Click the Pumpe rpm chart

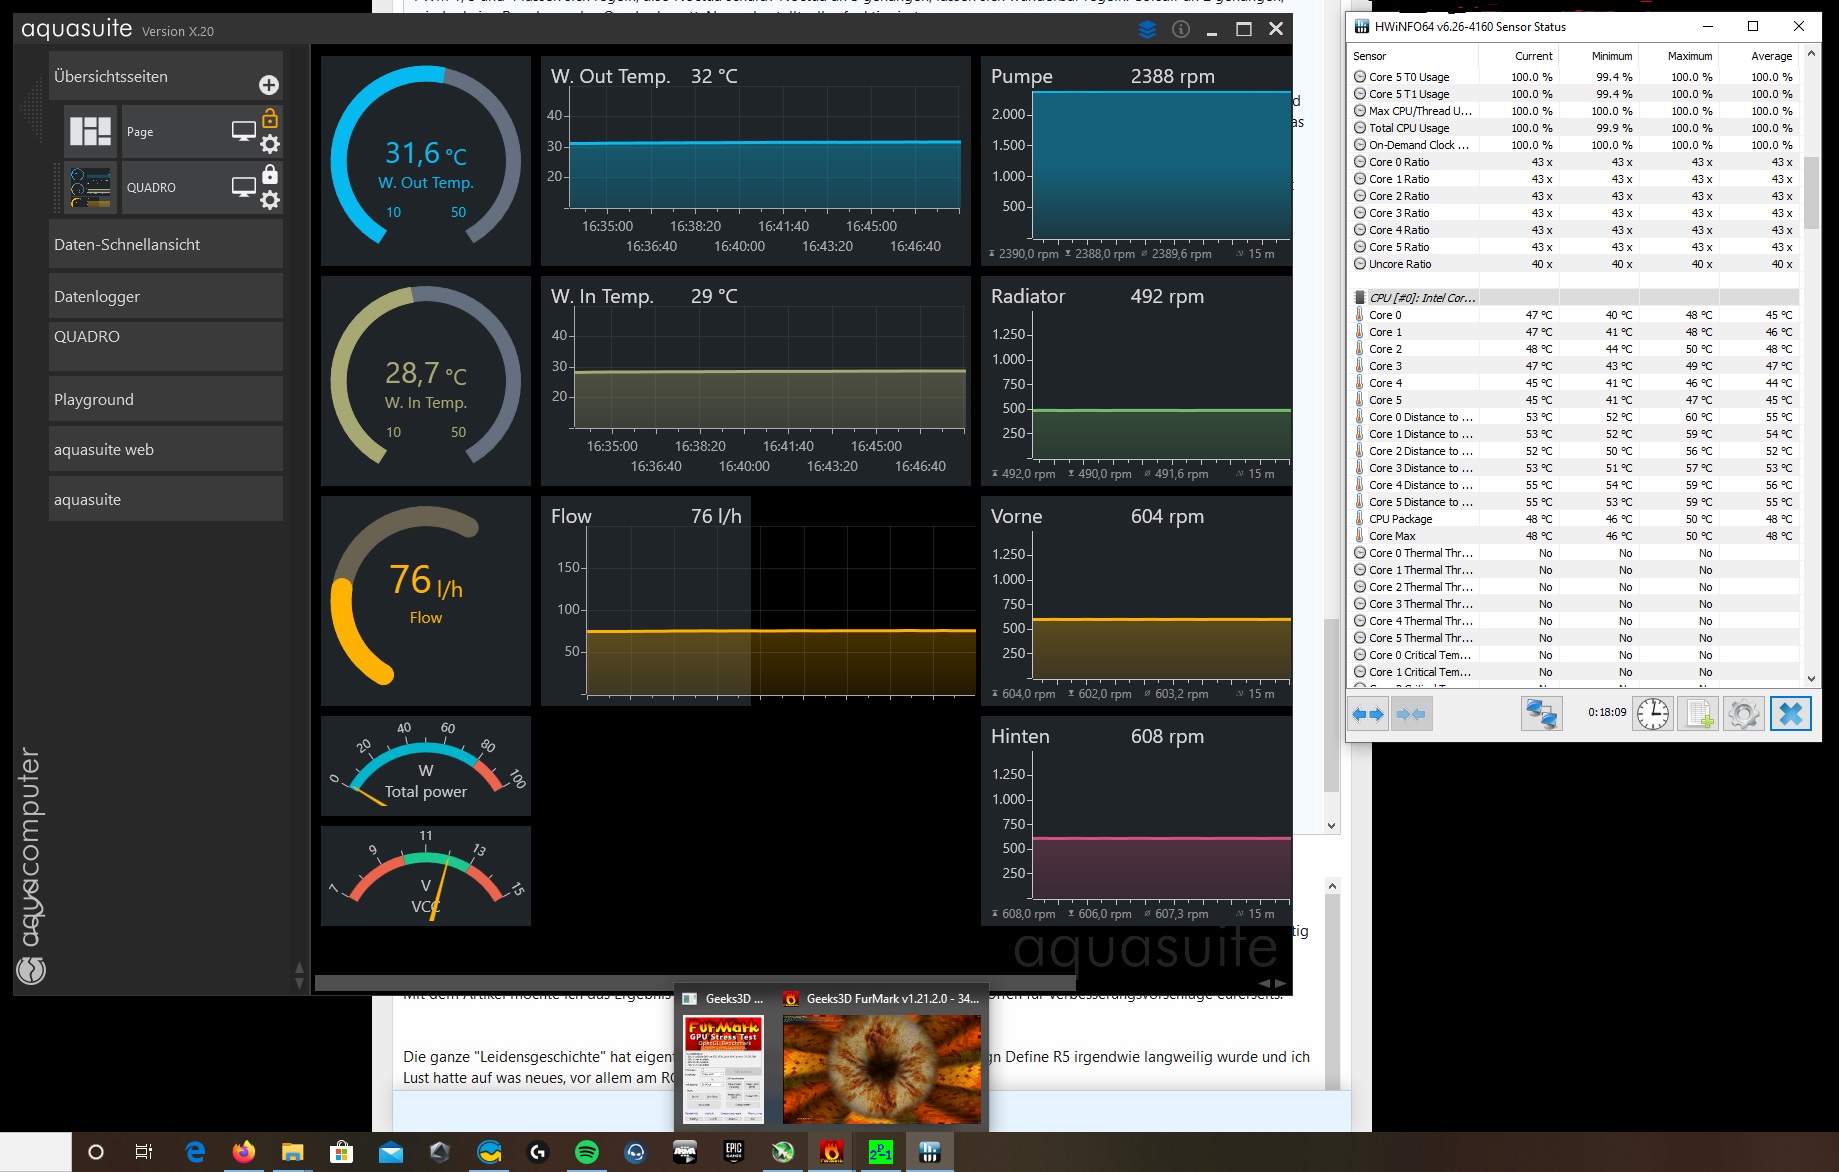click(1136, 160)
